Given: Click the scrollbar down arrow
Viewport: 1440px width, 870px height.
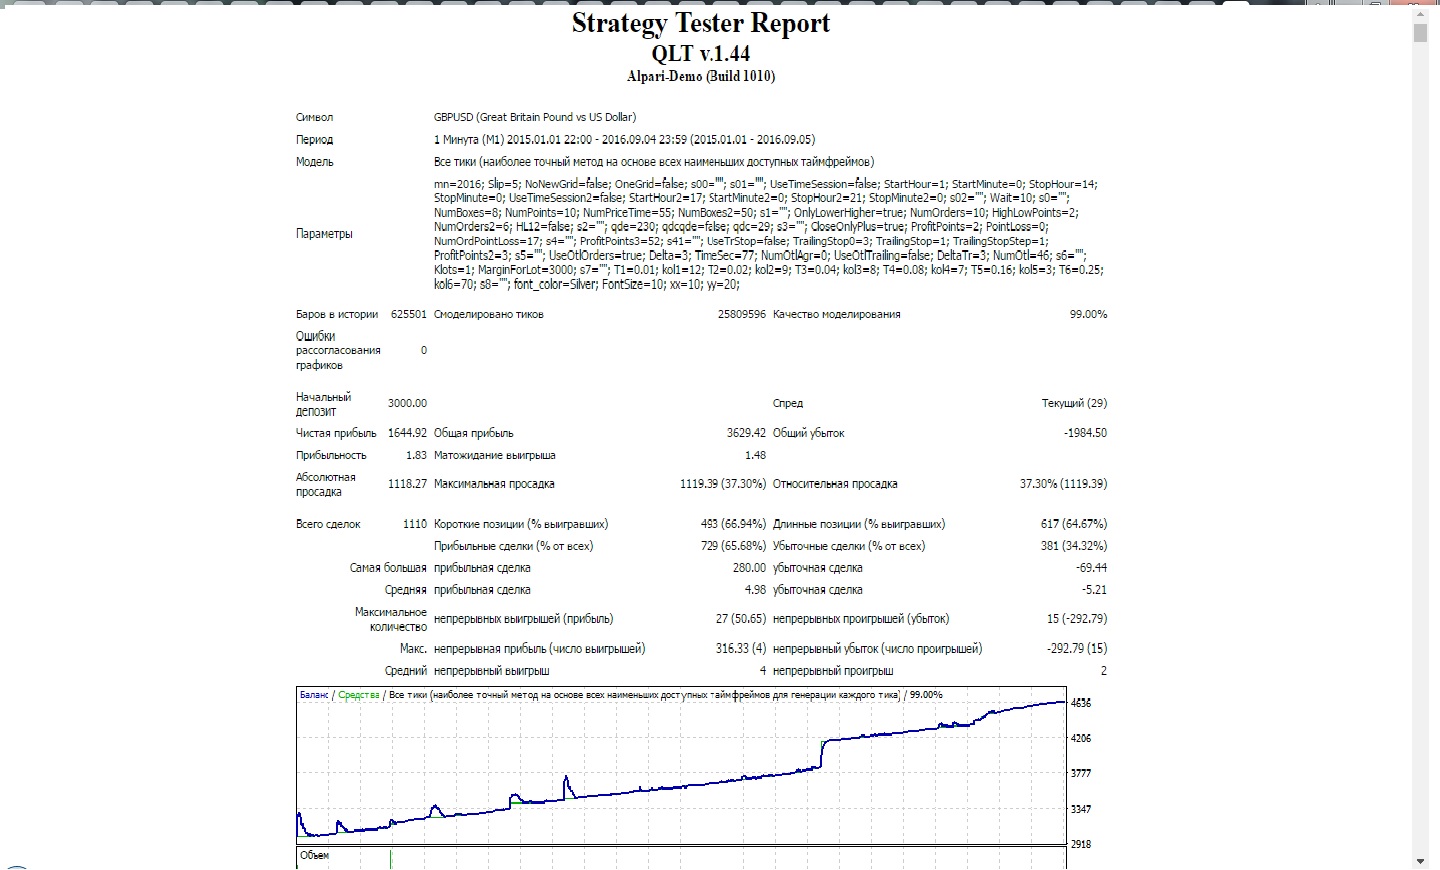Looking at the screenshot, I should point(1420,861).
